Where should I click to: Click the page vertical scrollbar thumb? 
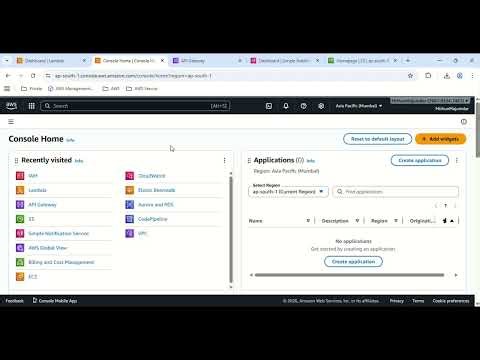coord(477,129)
